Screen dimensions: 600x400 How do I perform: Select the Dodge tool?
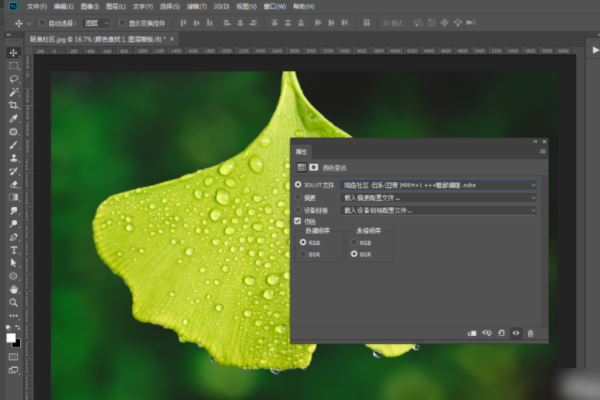[x=14, y=224]
